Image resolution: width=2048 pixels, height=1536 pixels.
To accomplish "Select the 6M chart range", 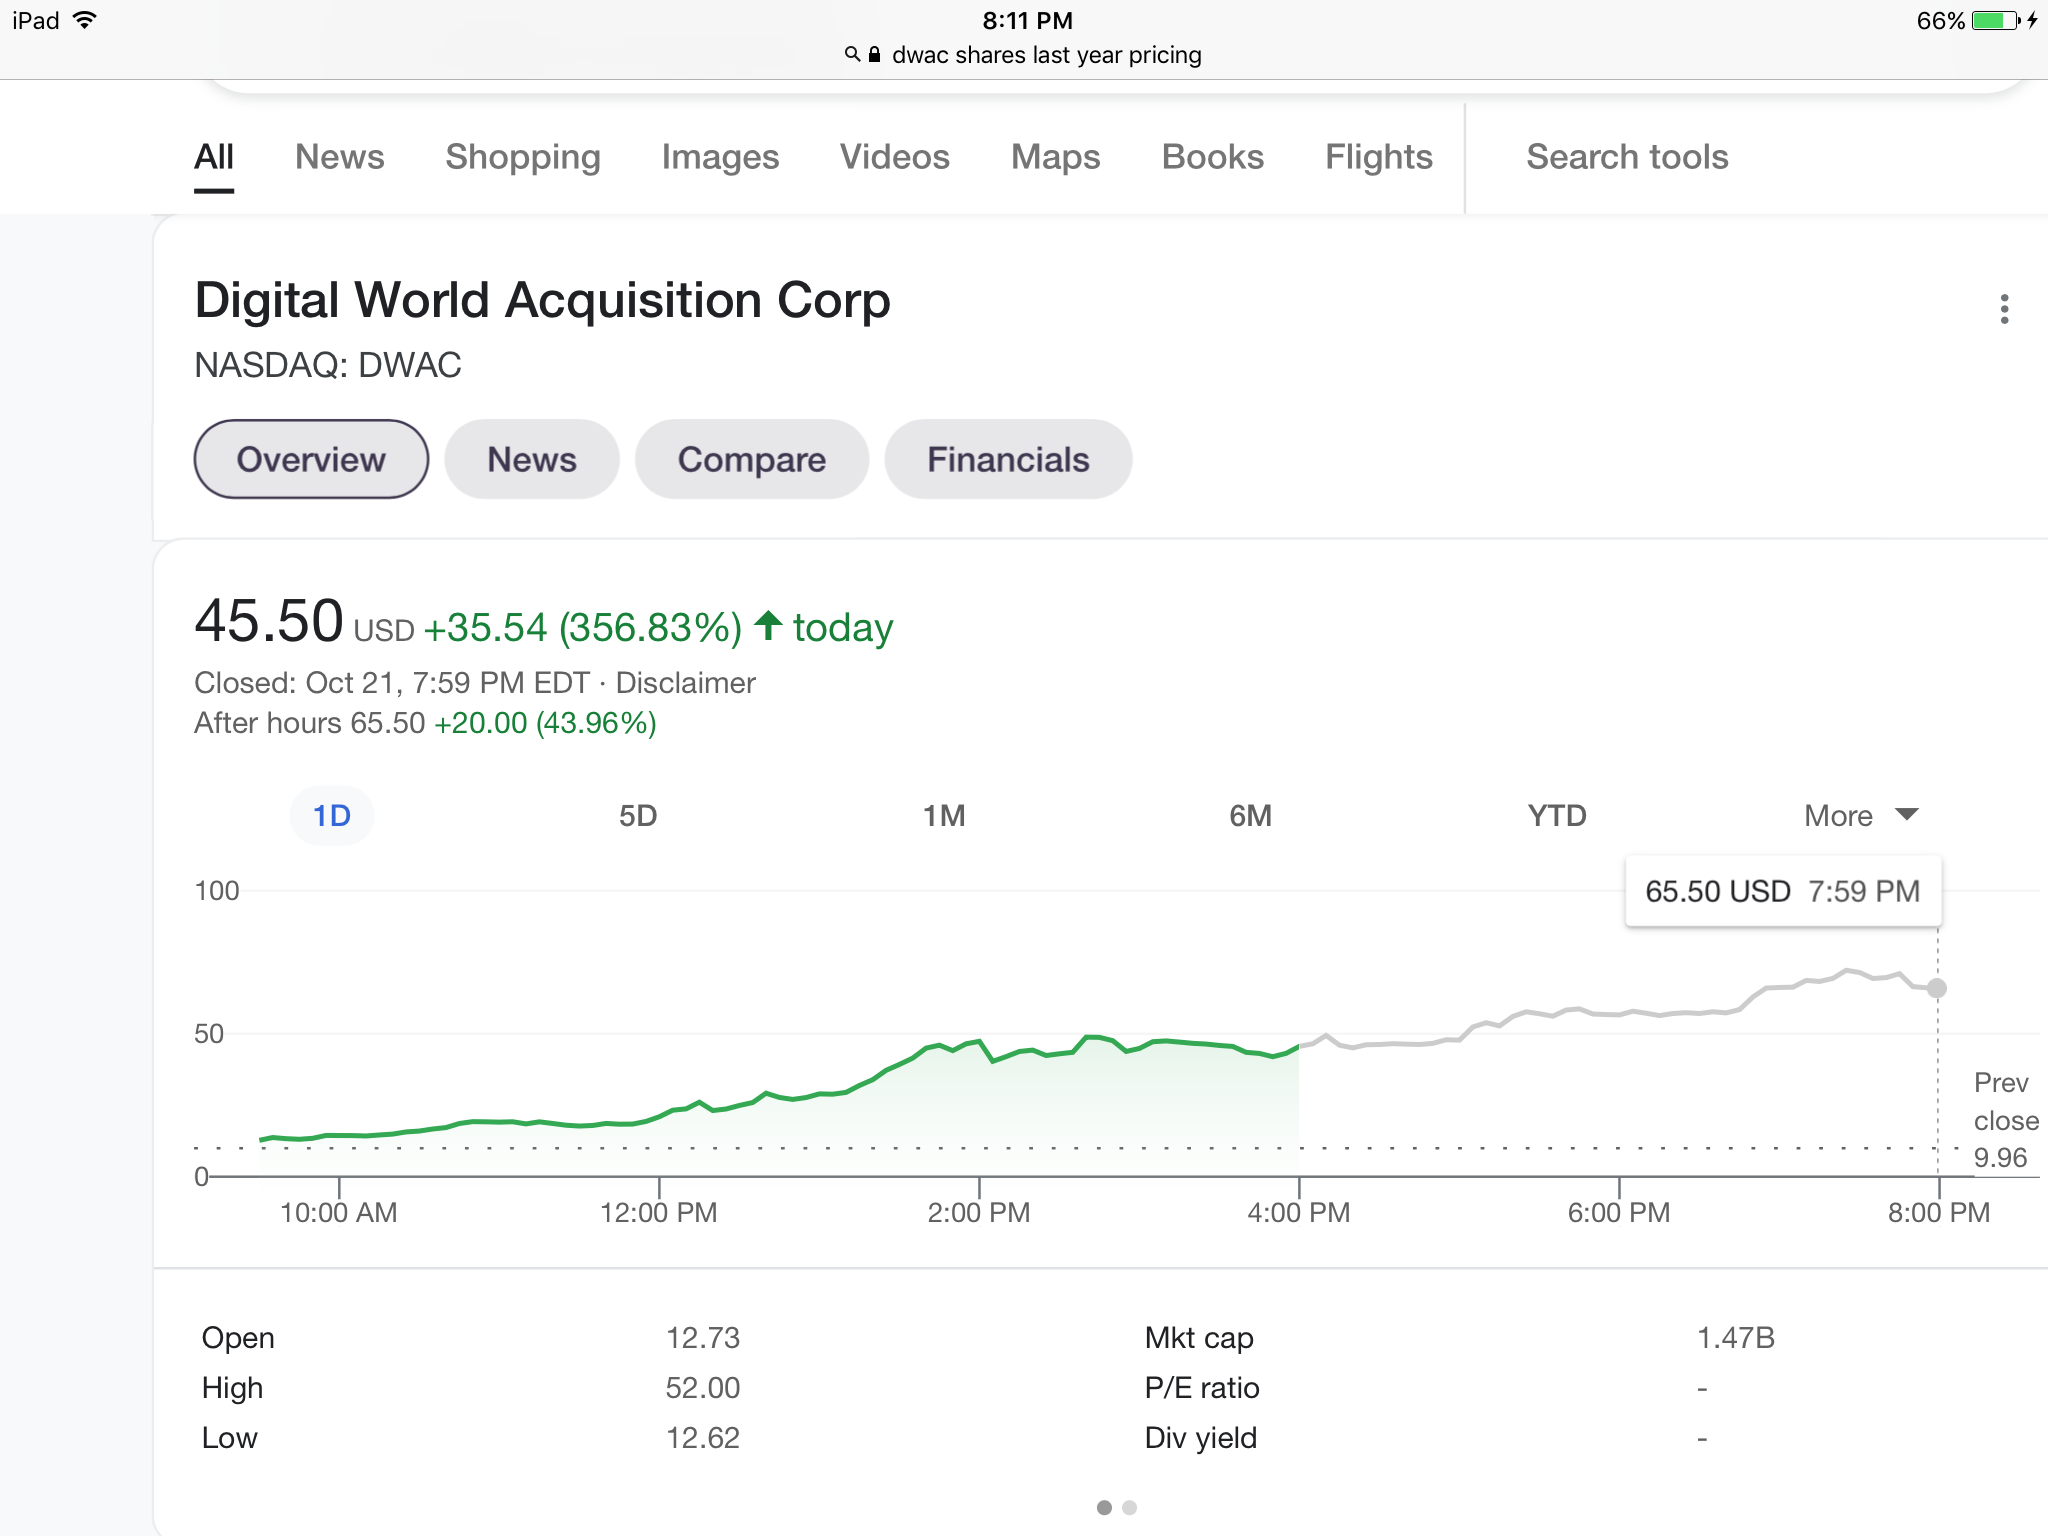I will tap(1250, 816).
